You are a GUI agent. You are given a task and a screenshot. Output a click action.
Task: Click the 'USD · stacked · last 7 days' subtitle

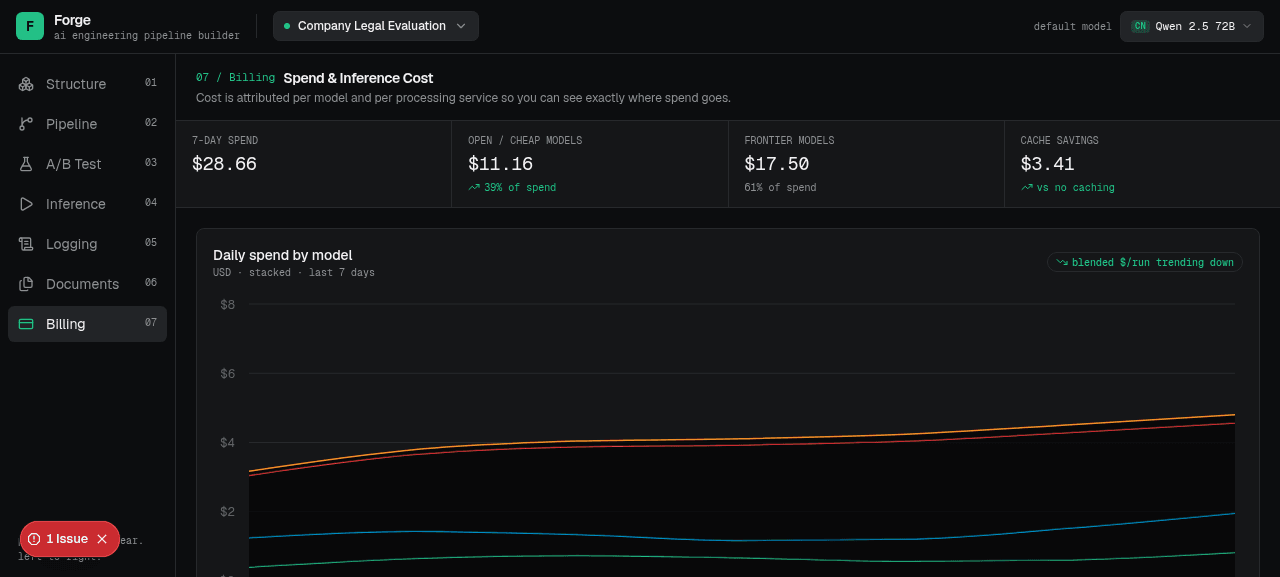tap(294, 273)
